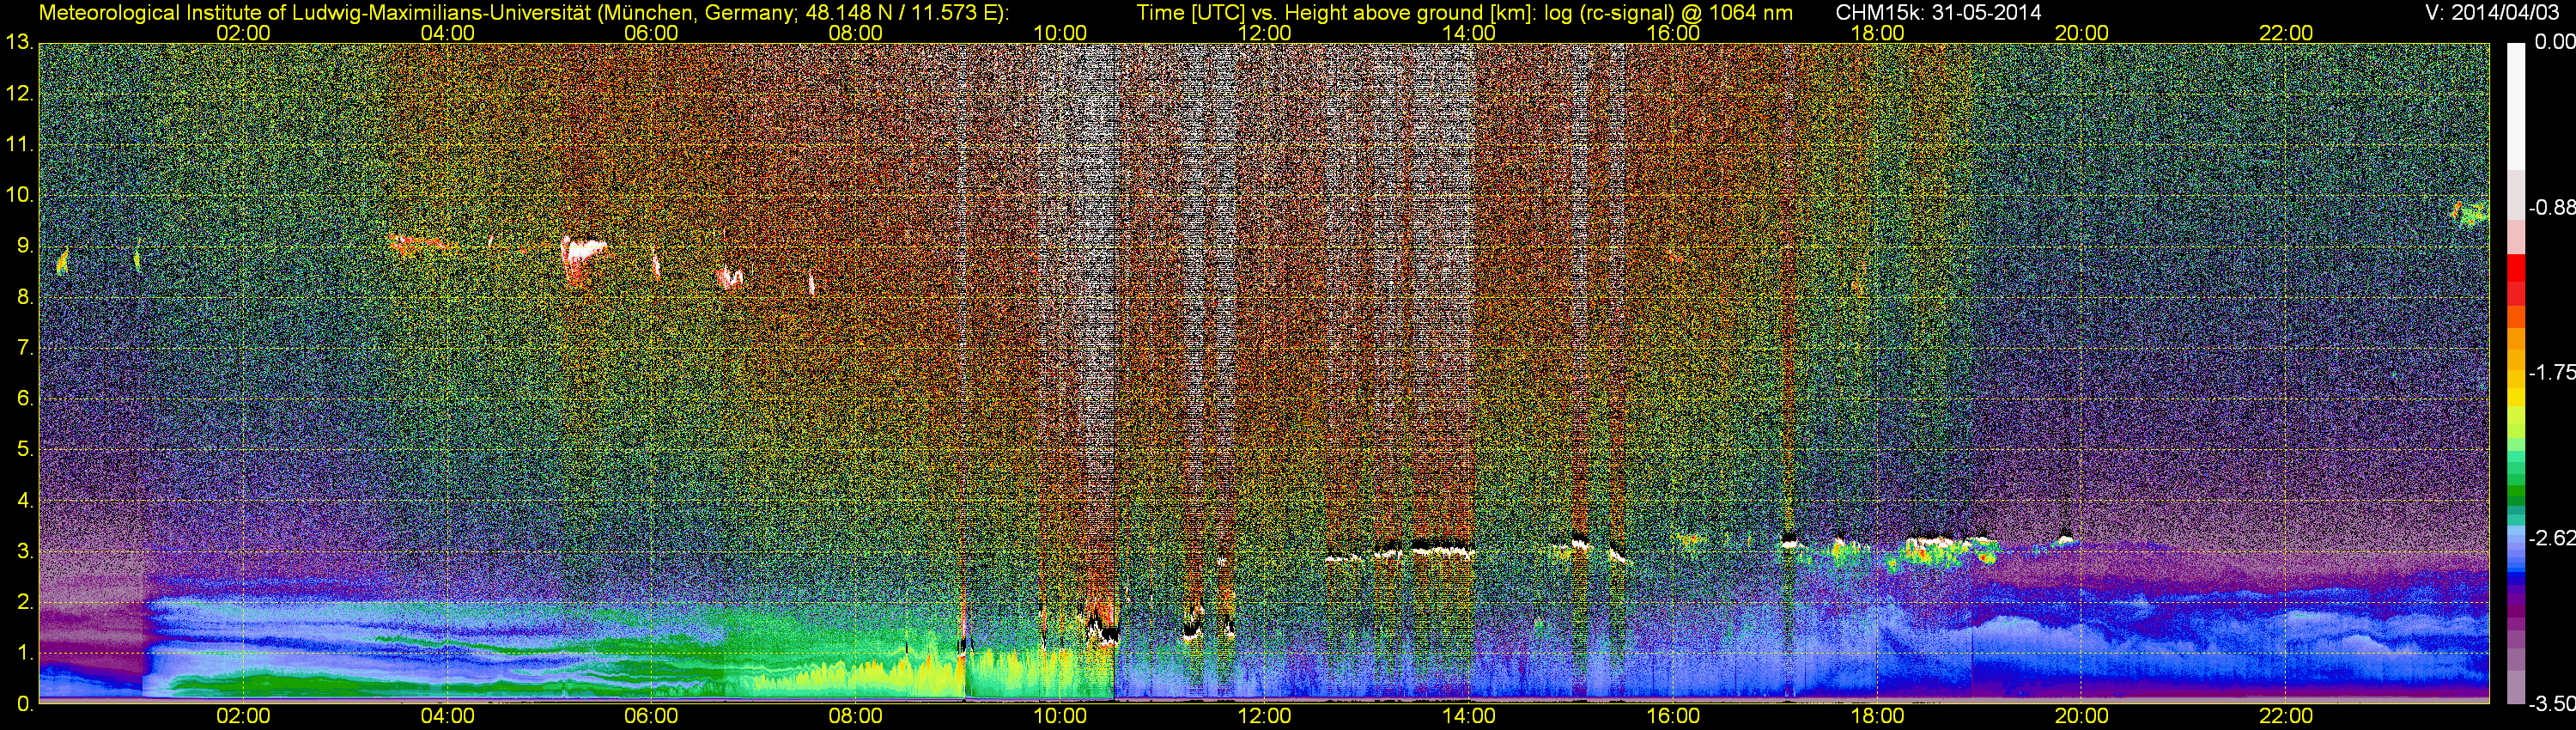Click the 10:00 label on the top time axis
2576x730 pixels.
(1060, 33)
